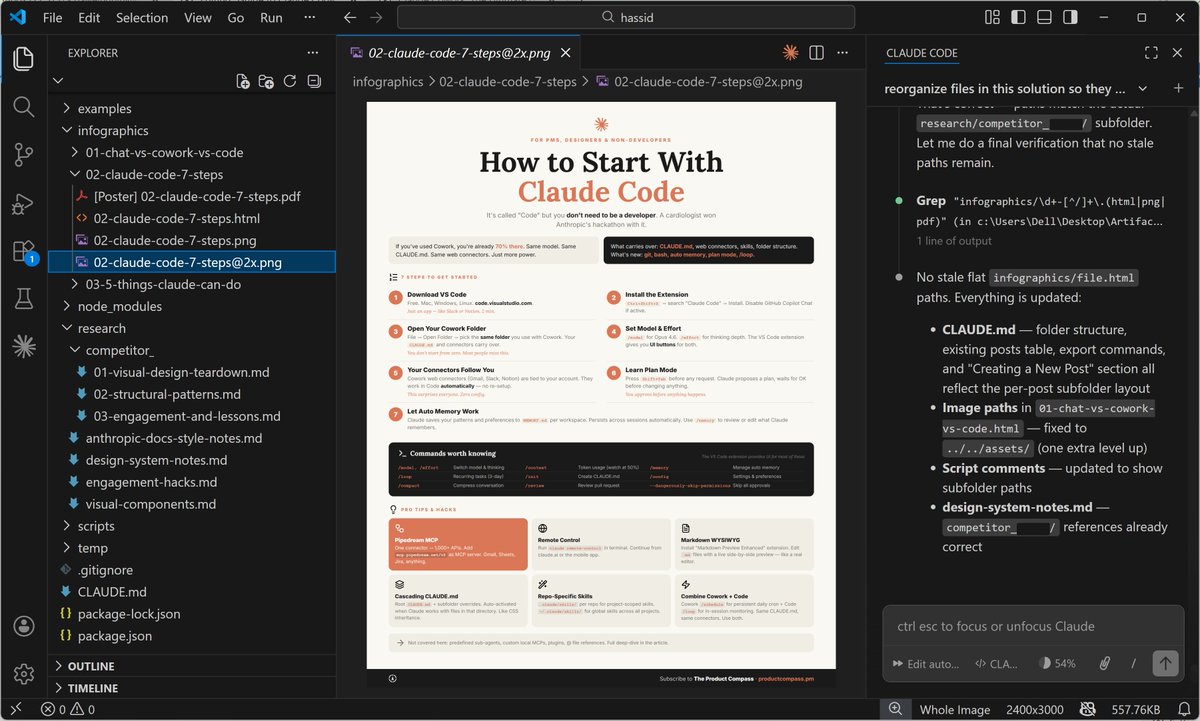This screenshot has height=721, width=1200.
Task: Open the Accounts menu icon
Action: [x=24, y=627]
